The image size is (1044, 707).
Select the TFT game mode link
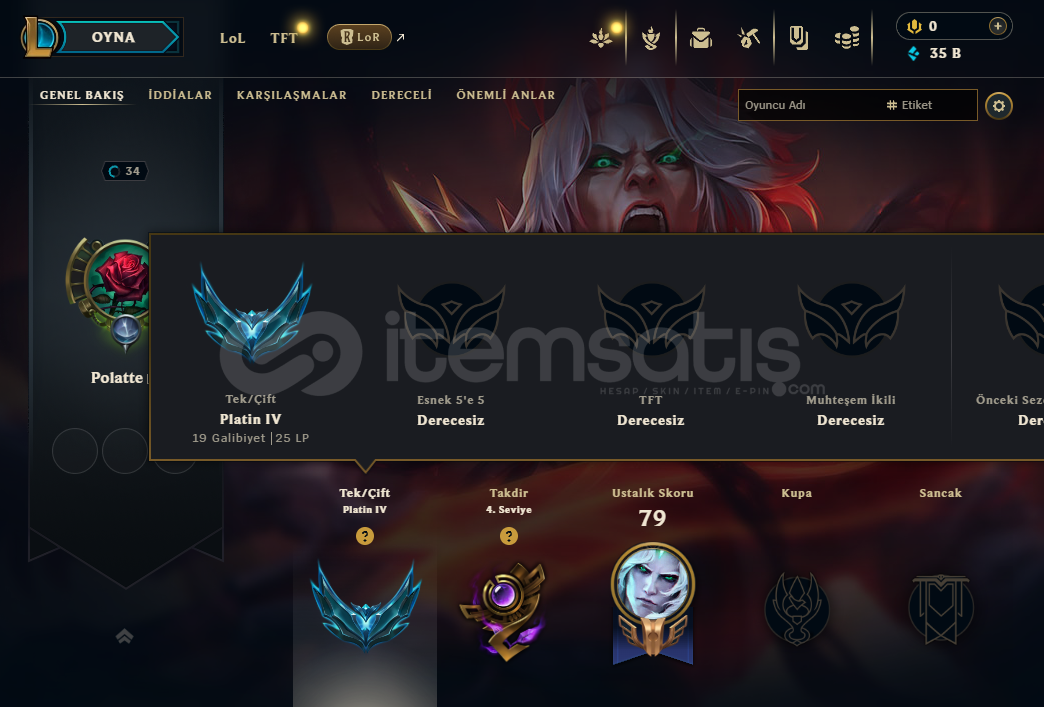(284, 38)
